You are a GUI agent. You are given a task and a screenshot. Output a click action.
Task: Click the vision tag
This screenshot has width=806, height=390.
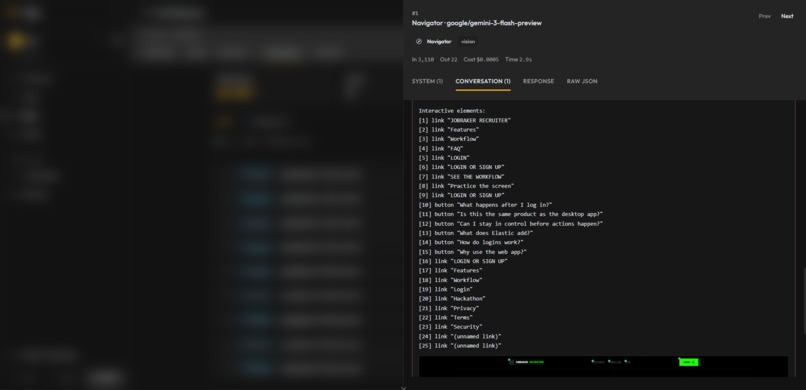(468, 42)
